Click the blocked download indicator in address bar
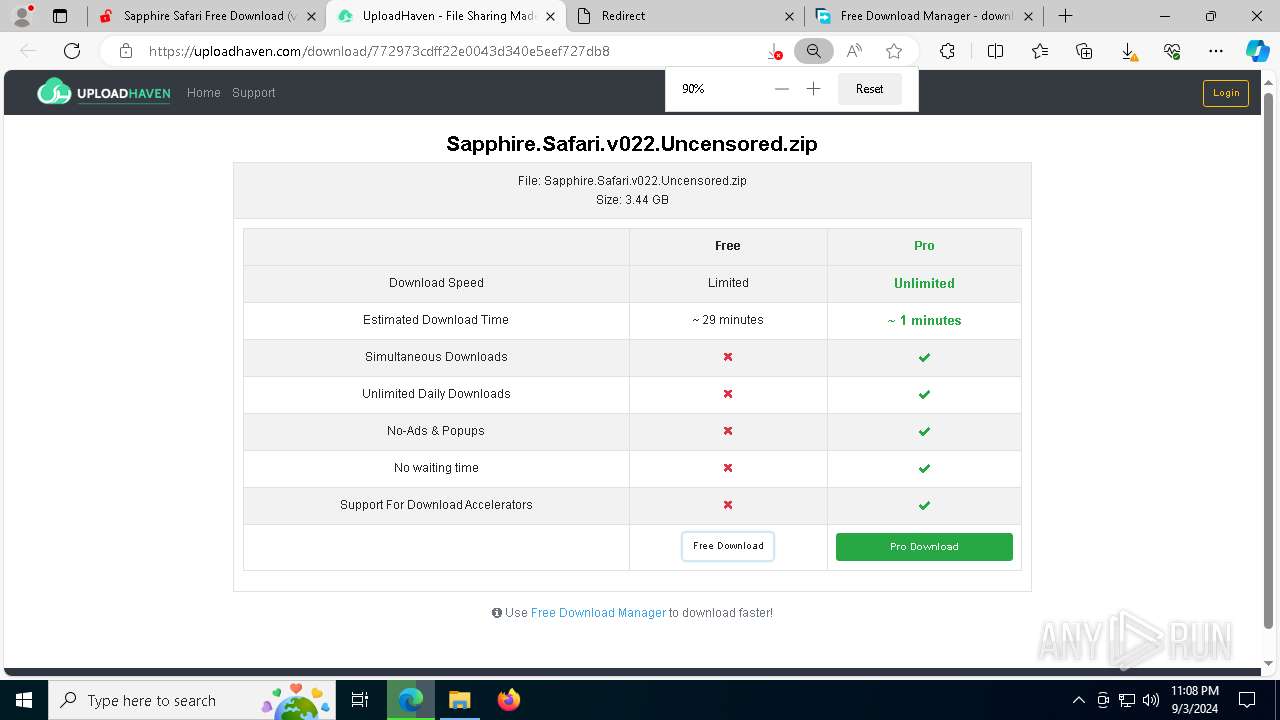The height and width of the screenshot is (720, 1280). coord(774,51)
